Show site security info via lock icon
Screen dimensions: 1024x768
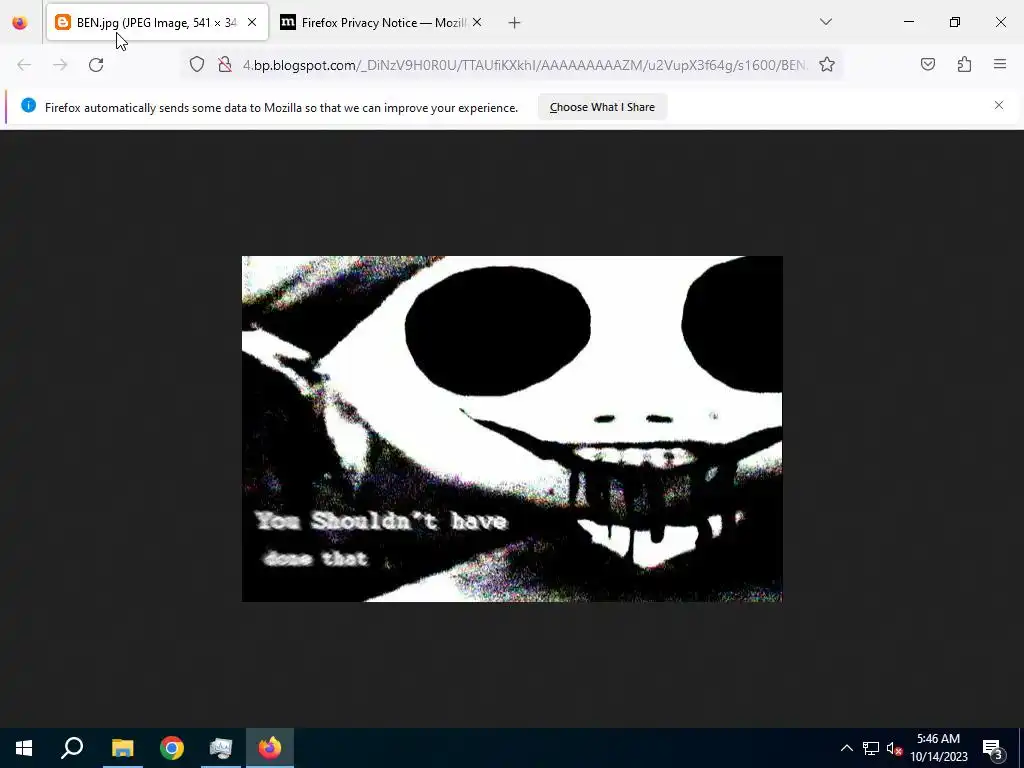click(x=225, y=65)
